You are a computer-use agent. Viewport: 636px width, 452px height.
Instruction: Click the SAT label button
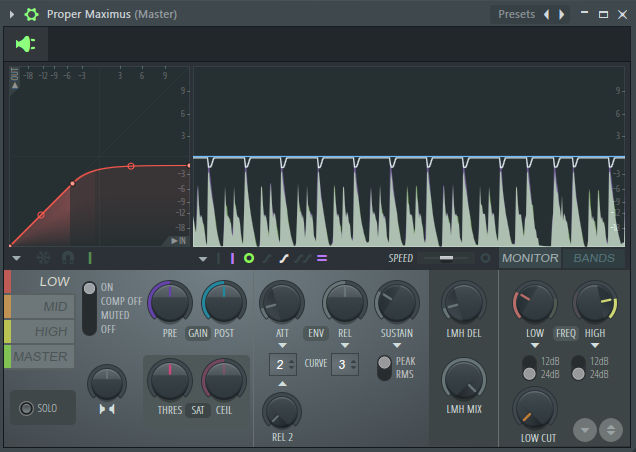click(x=198, y=410)
